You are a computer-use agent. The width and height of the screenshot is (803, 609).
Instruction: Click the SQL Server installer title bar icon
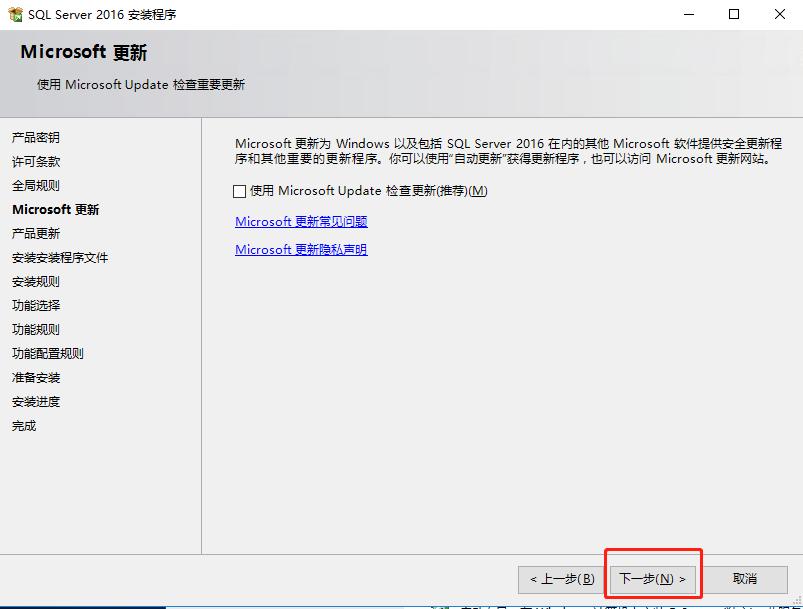click(15, 14)
